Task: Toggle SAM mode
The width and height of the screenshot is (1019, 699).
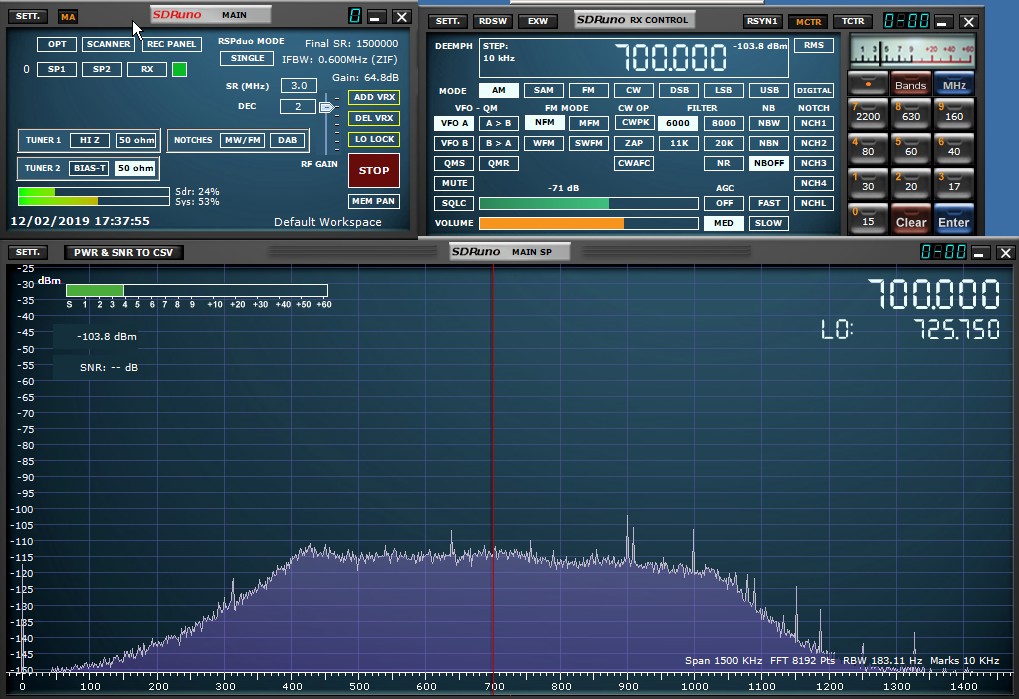Action: [543, 90]
